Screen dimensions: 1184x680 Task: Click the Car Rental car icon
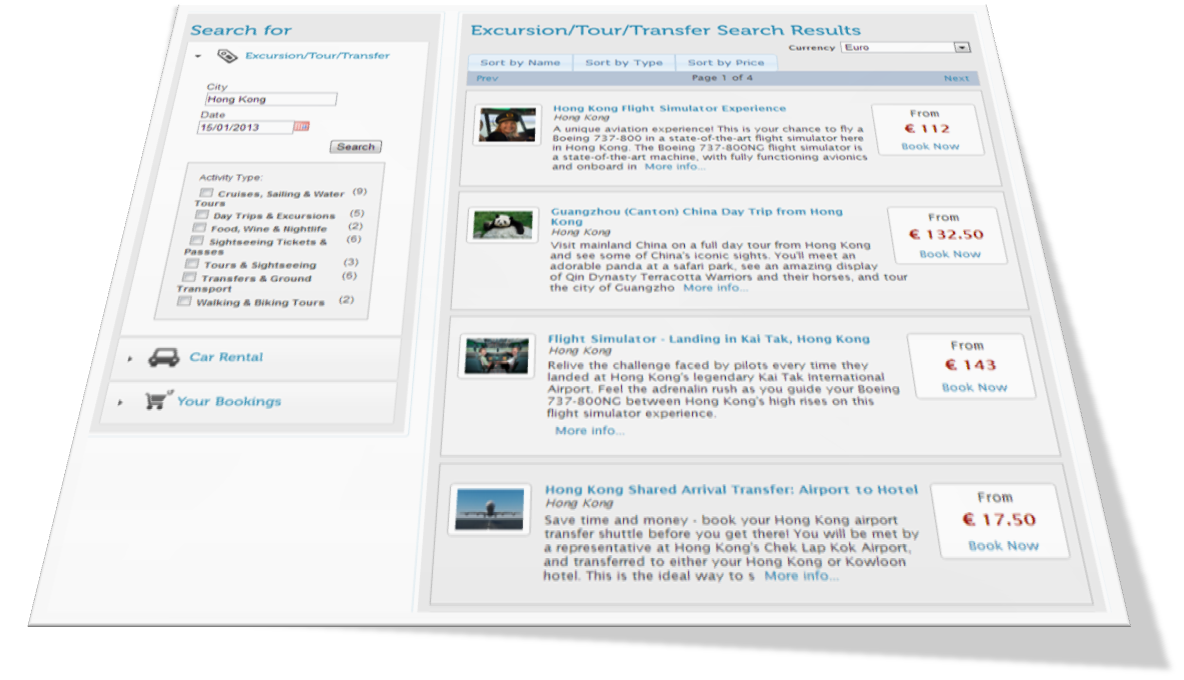tap(164, 357)
